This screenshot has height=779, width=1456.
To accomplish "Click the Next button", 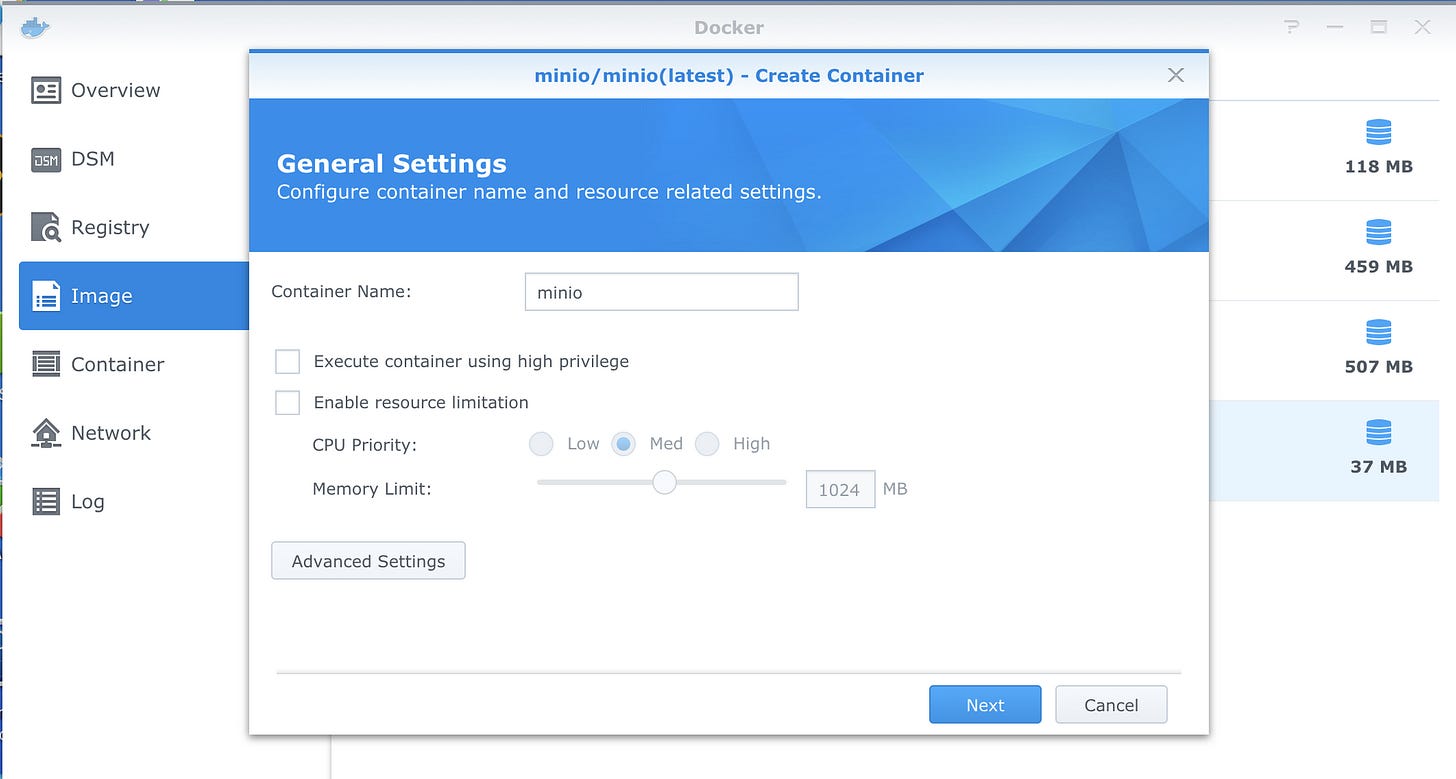I will (985, 705).
